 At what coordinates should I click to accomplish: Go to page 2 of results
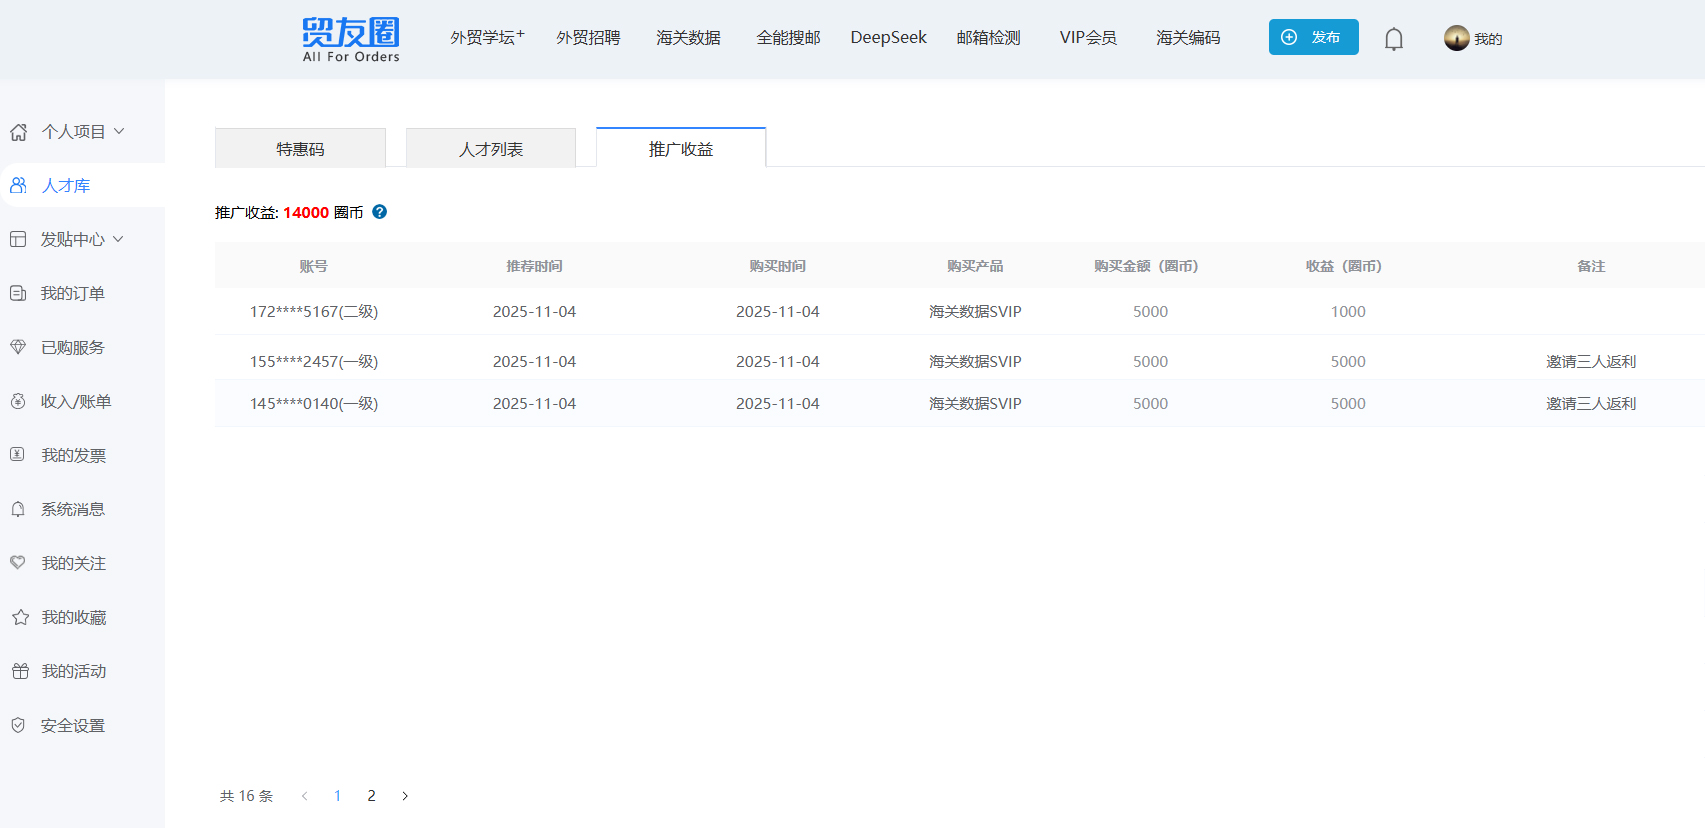click(x=371, y=796)
